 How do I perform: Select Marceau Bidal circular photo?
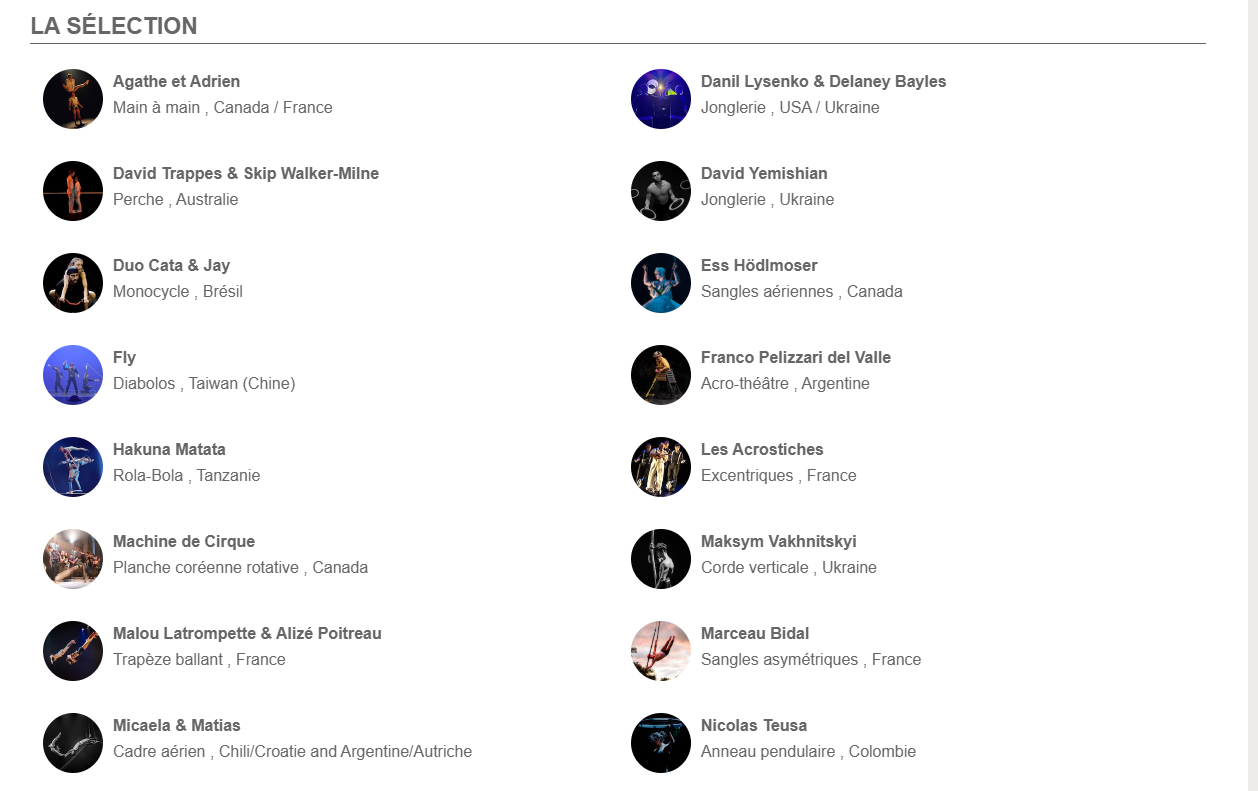pyautogui.click(x=661, y=651)
